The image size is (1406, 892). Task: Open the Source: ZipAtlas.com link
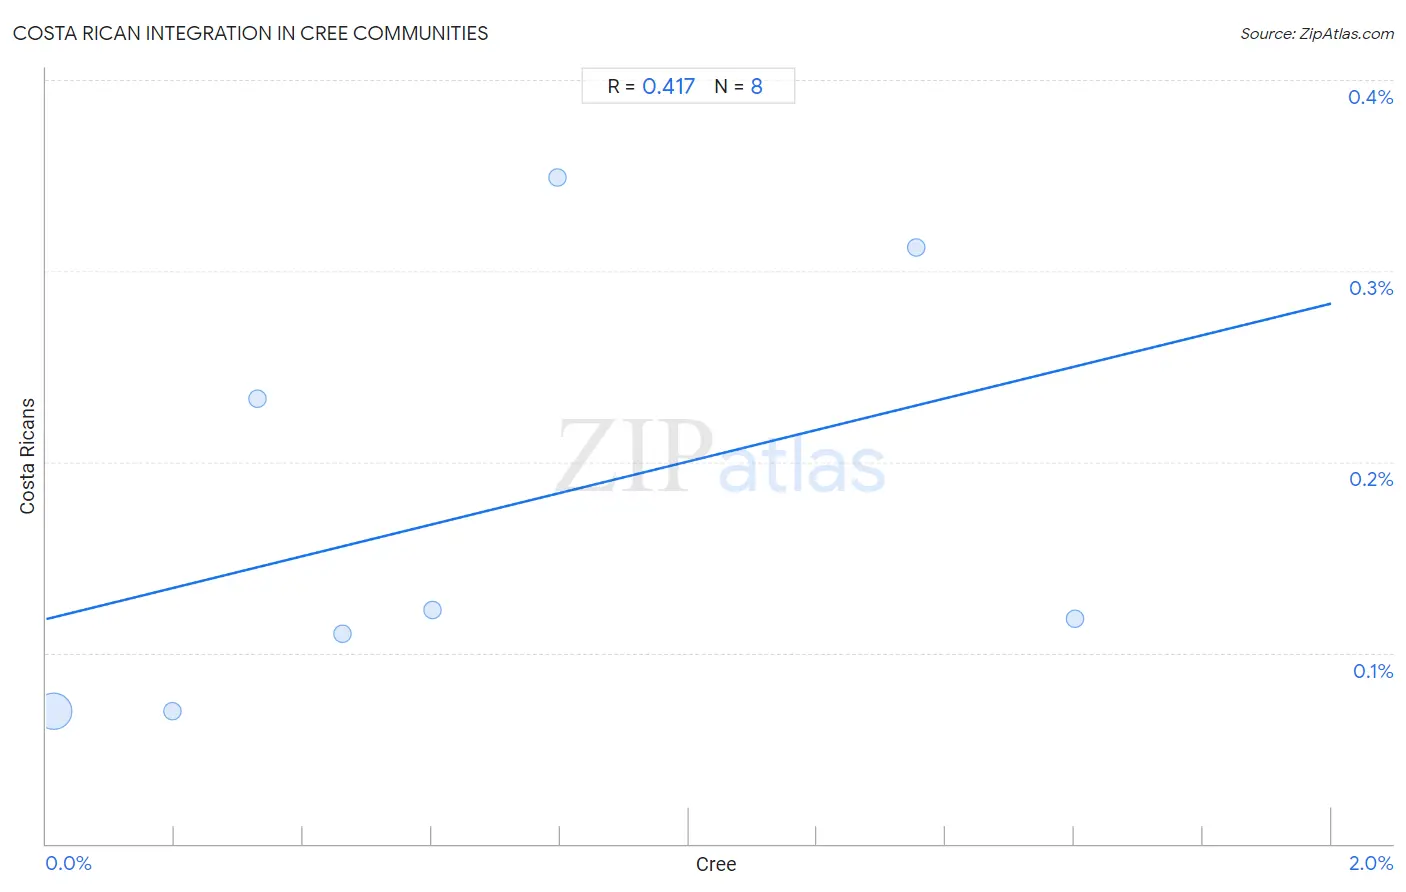click(x=1317, y=33)
